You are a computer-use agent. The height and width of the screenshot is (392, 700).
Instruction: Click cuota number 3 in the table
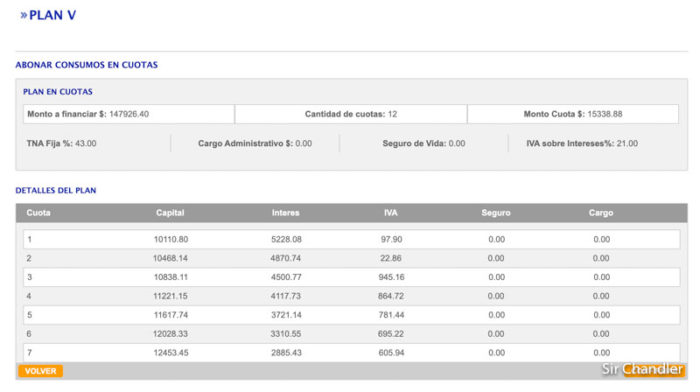point(29,277)
